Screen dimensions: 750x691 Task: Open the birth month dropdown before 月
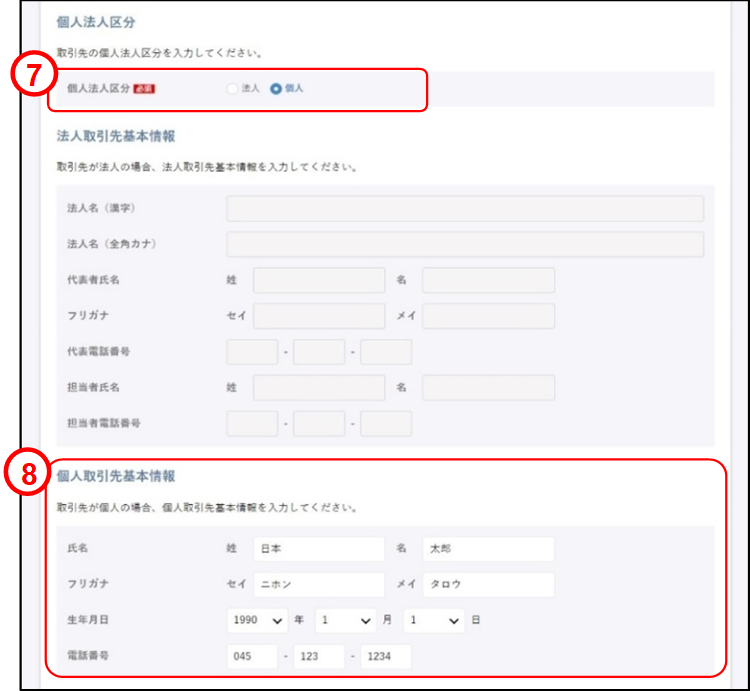pyautogui.click(x=346, y=620)
